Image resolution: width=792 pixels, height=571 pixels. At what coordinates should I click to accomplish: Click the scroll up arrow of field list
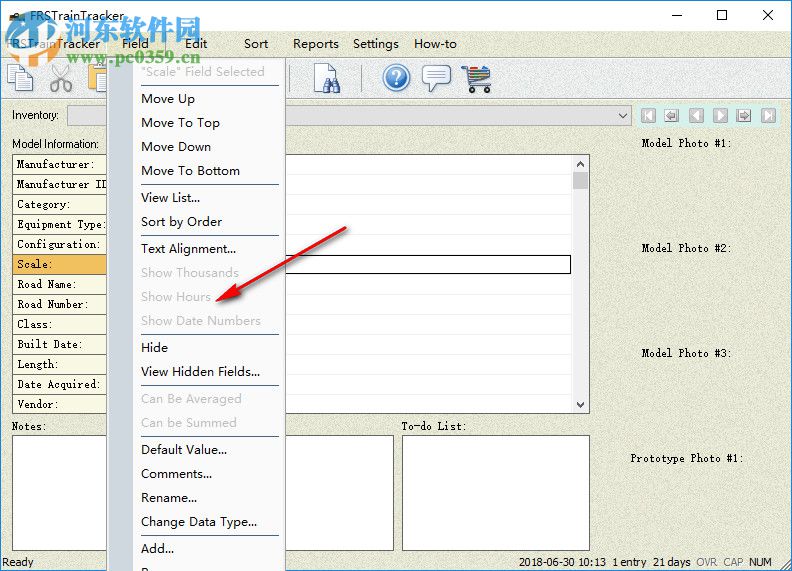click(x=580, y=164)
